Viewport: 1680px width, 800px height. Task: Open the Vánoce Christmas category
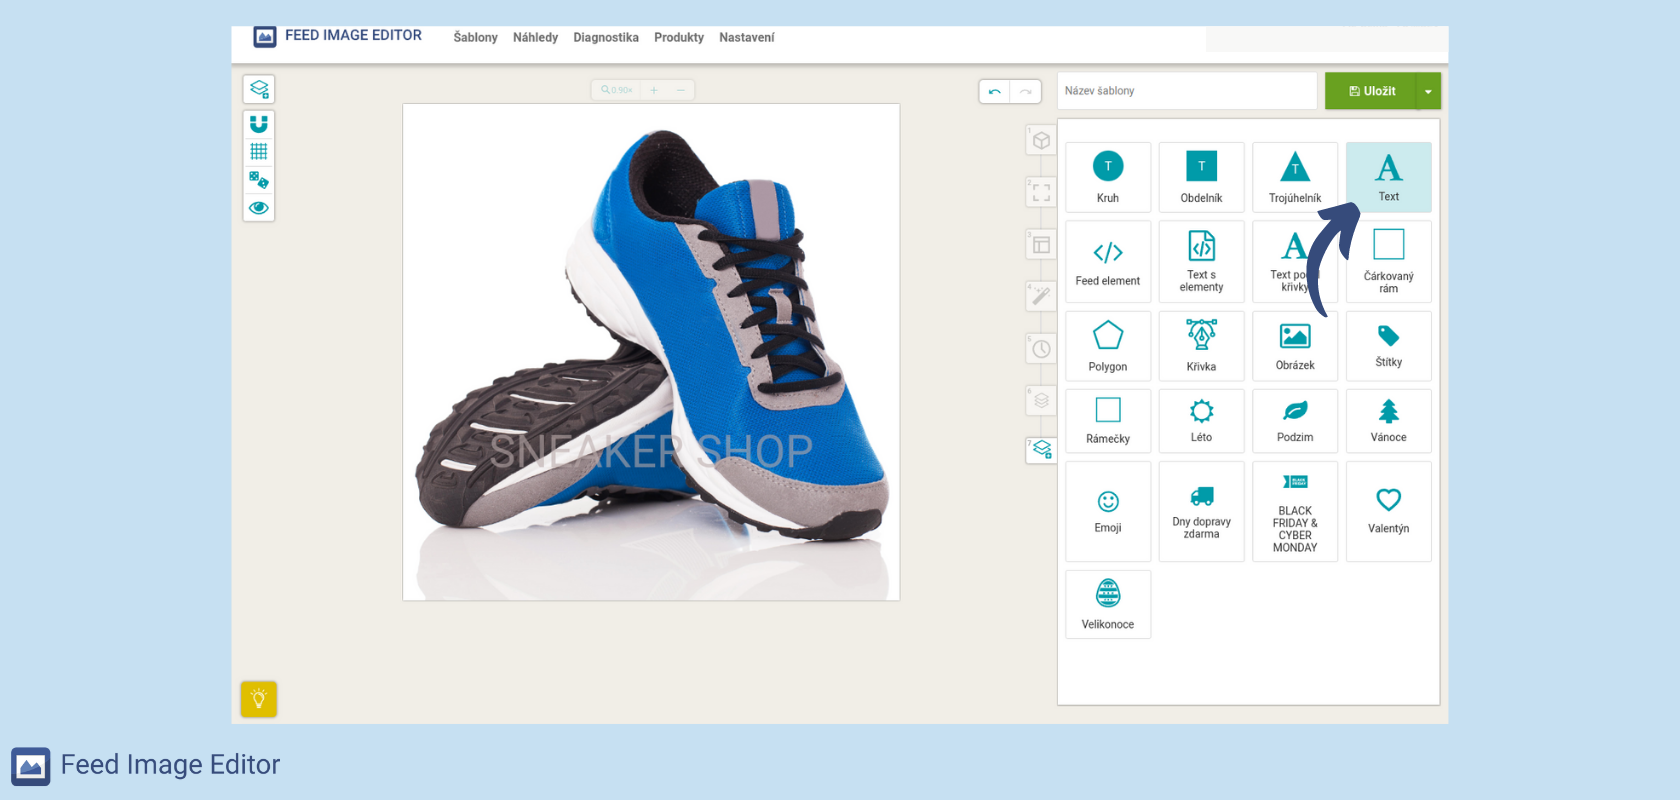[1388, 421]
